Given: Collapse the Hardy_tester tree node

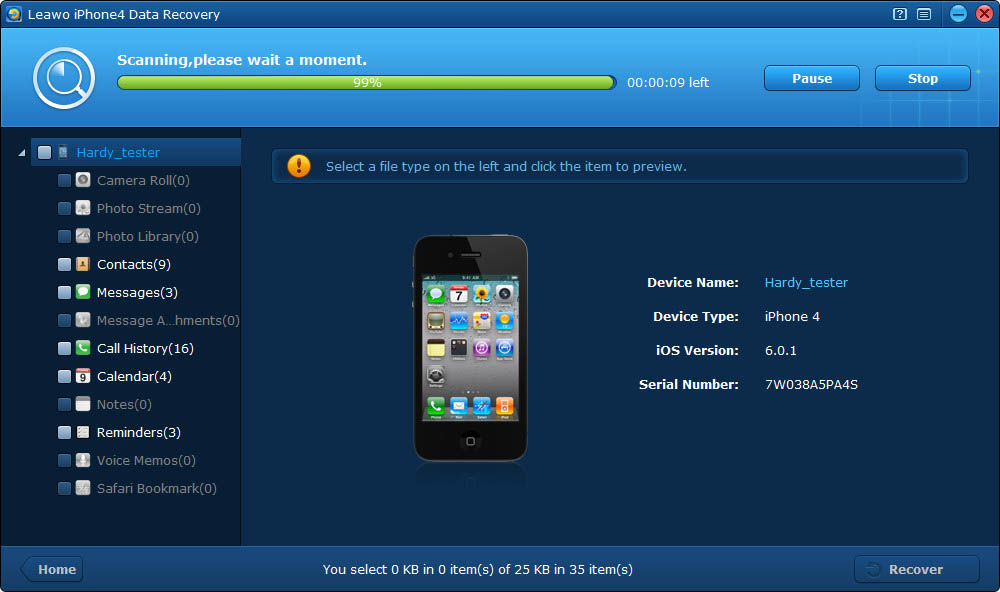Looking at the screenshot, I should (x=22, y=153).
